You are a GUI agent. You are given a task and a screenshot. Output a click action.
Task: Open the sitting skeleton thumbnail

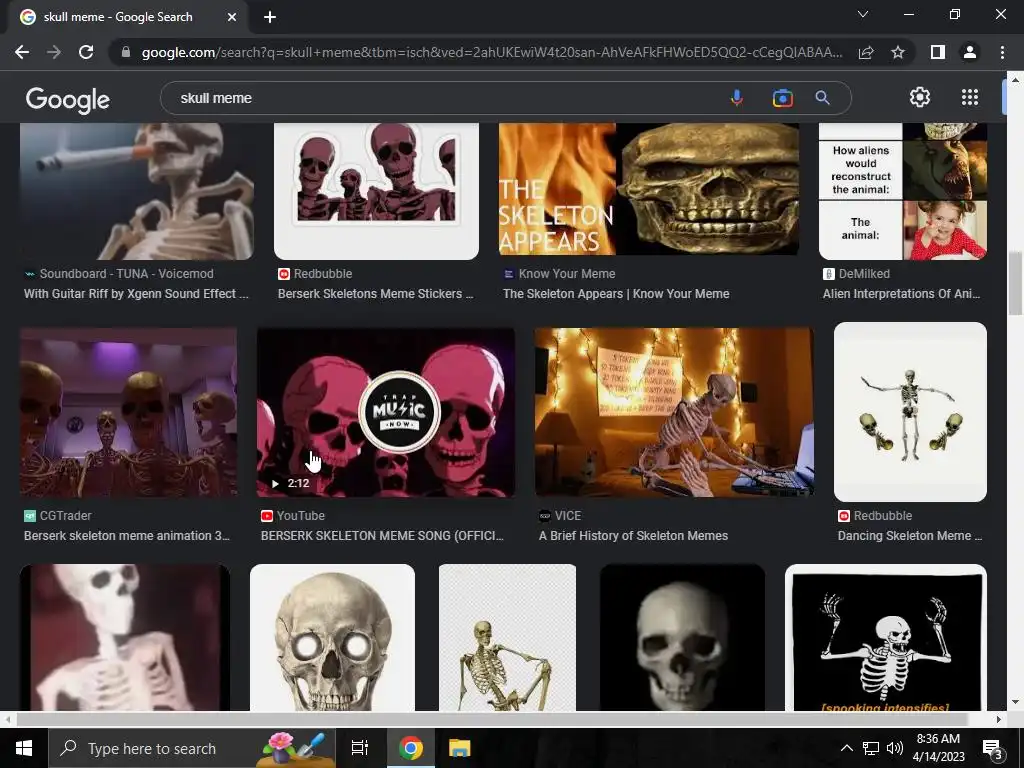point(507,637)
